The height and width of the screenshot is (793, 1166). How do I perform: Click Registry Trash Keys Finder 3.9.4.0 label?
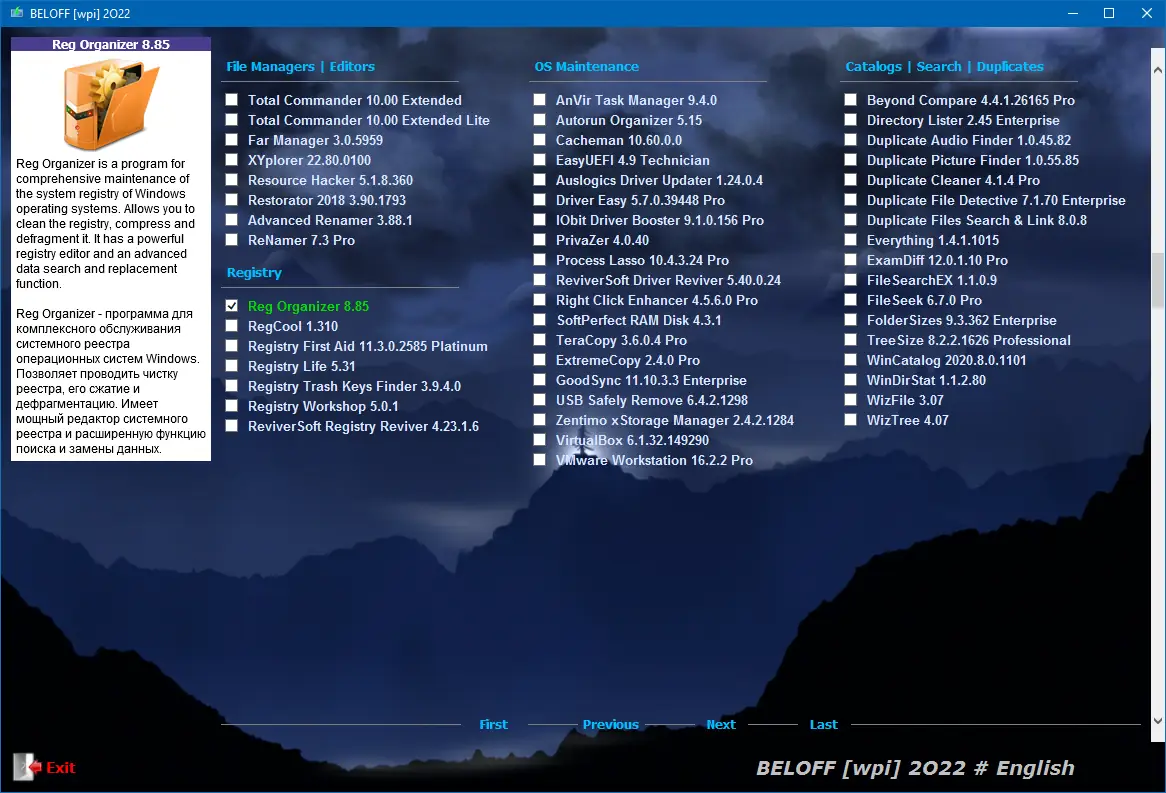pos(354,386)
